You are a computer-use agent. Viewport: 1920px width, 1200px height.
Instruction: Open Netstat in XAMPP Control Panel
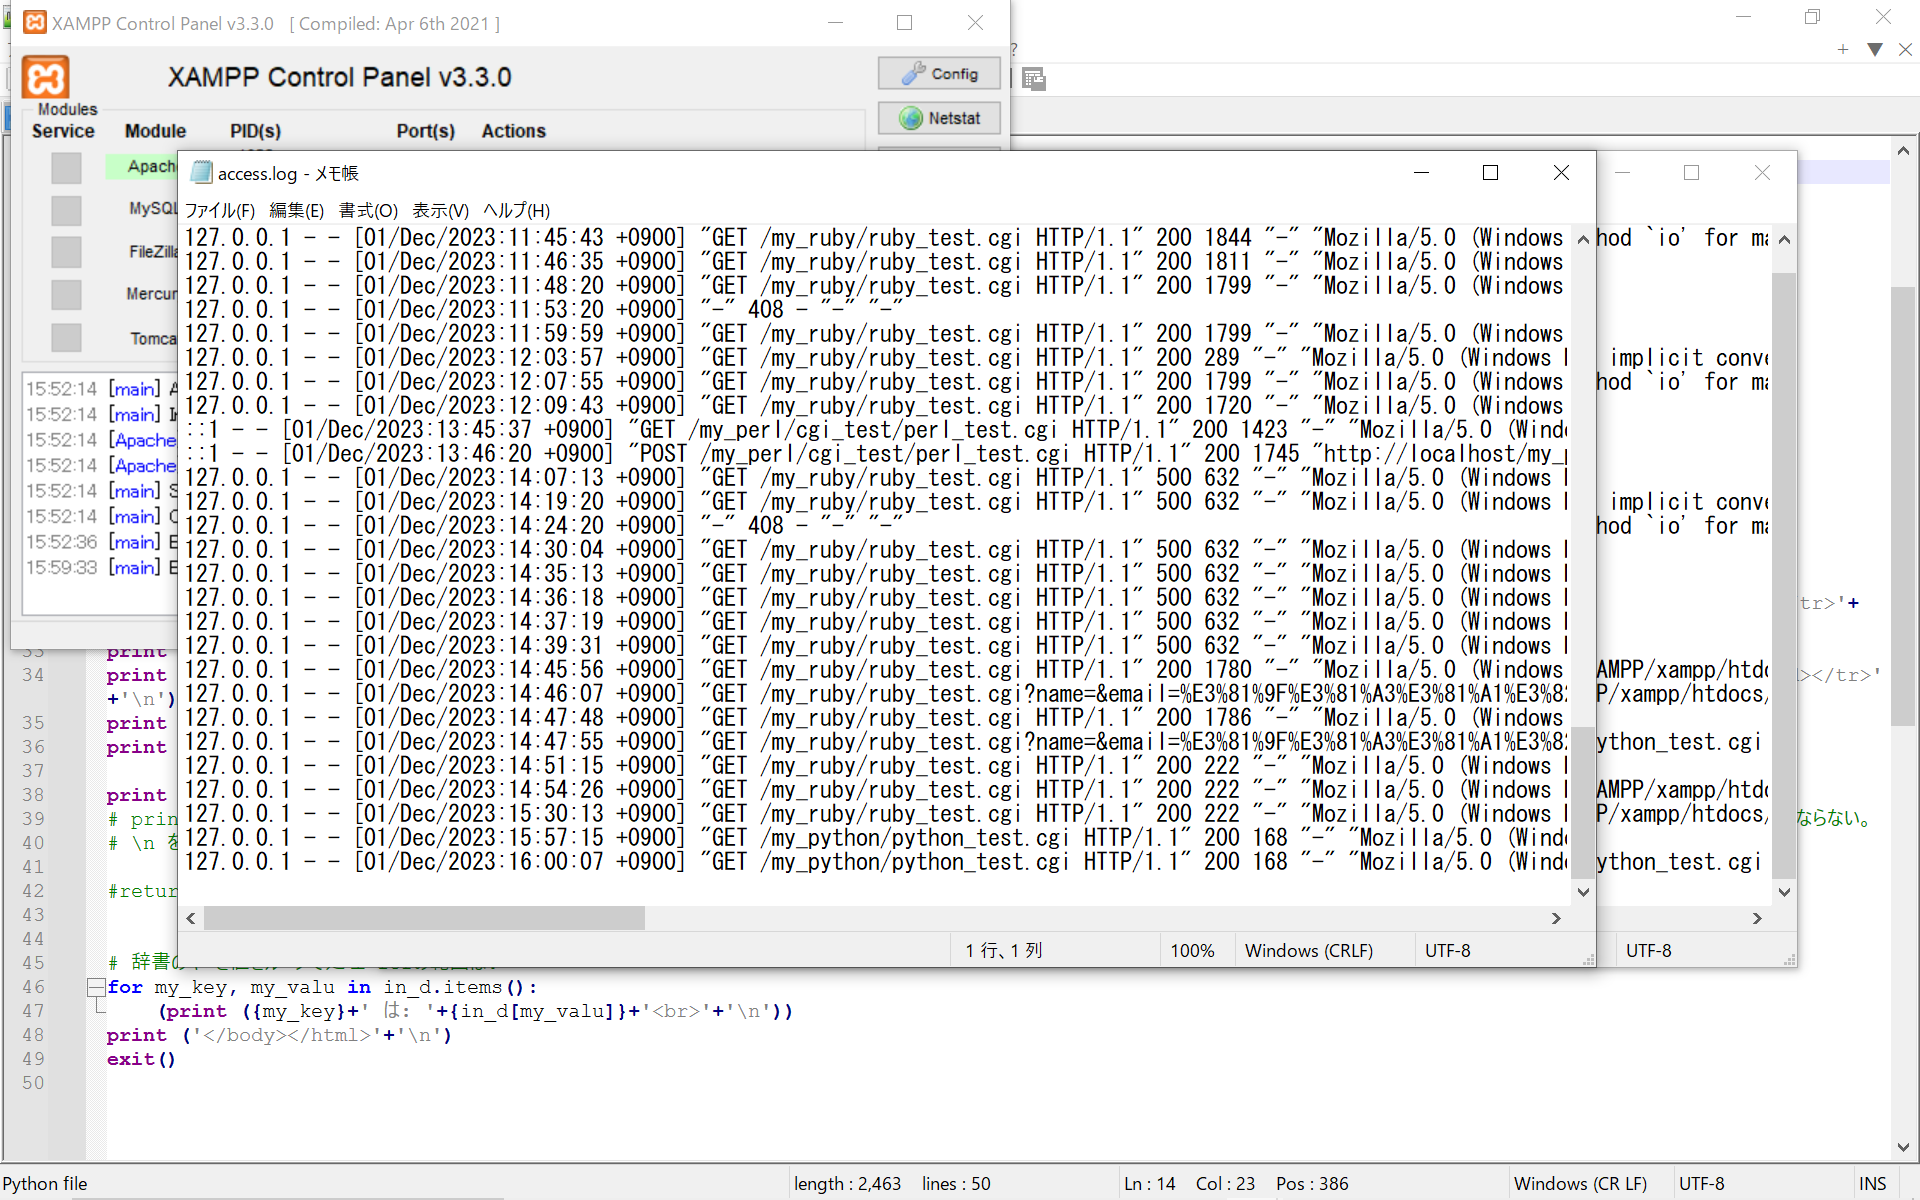[x=940, y=118]
